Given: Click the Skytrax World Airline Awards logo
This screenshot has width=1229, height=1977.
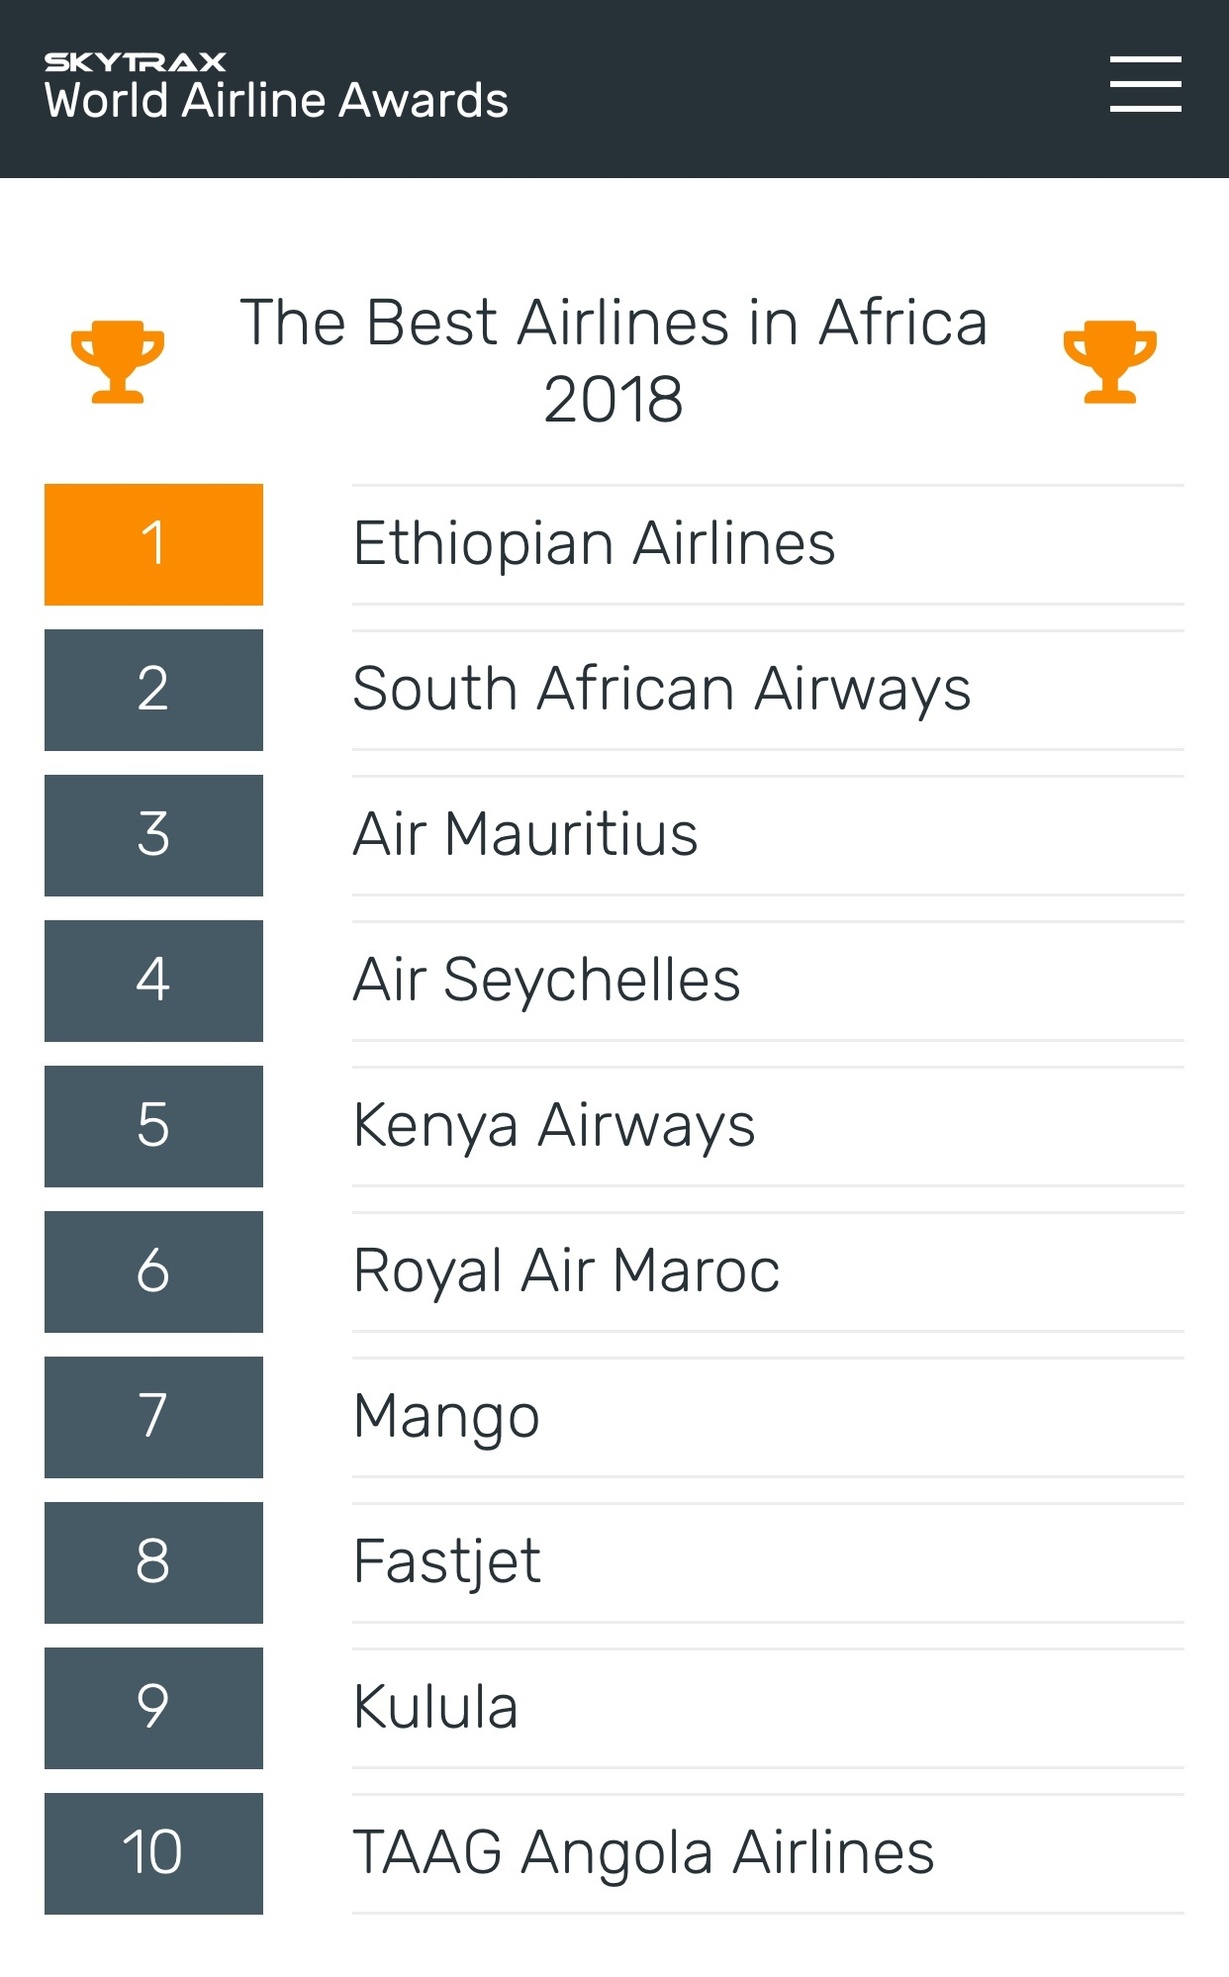Looking at the screenshot, I should (276, 87).
